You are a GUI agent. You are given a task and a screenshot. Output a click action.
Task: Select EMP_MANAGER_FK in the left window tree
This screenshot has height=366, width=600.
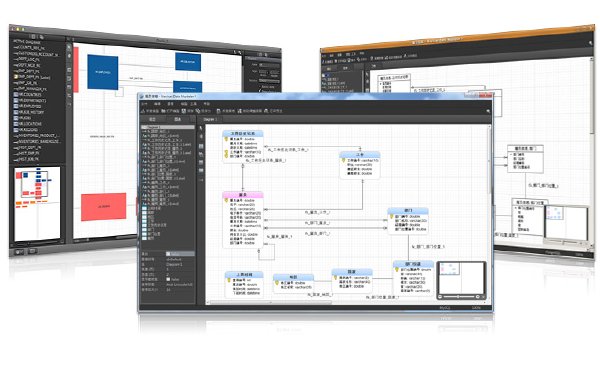[x=30, y=89]
